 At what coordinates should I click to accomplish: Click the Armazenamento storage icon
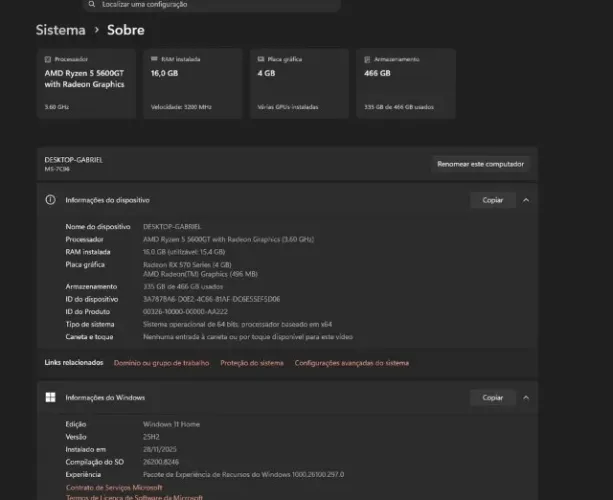[367, 59]
